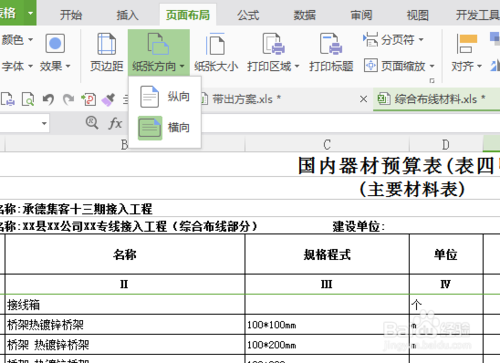This screenshot has height=363, width=500.
Task: Choose 纵向 portrait orientation
Action: [x=165, y=97]
